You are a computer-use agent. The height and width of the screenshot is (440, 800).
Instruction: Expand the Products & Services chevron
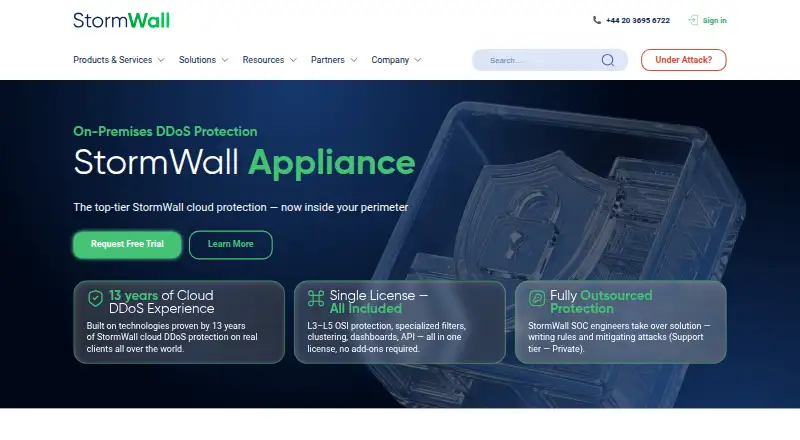[161, 60]
